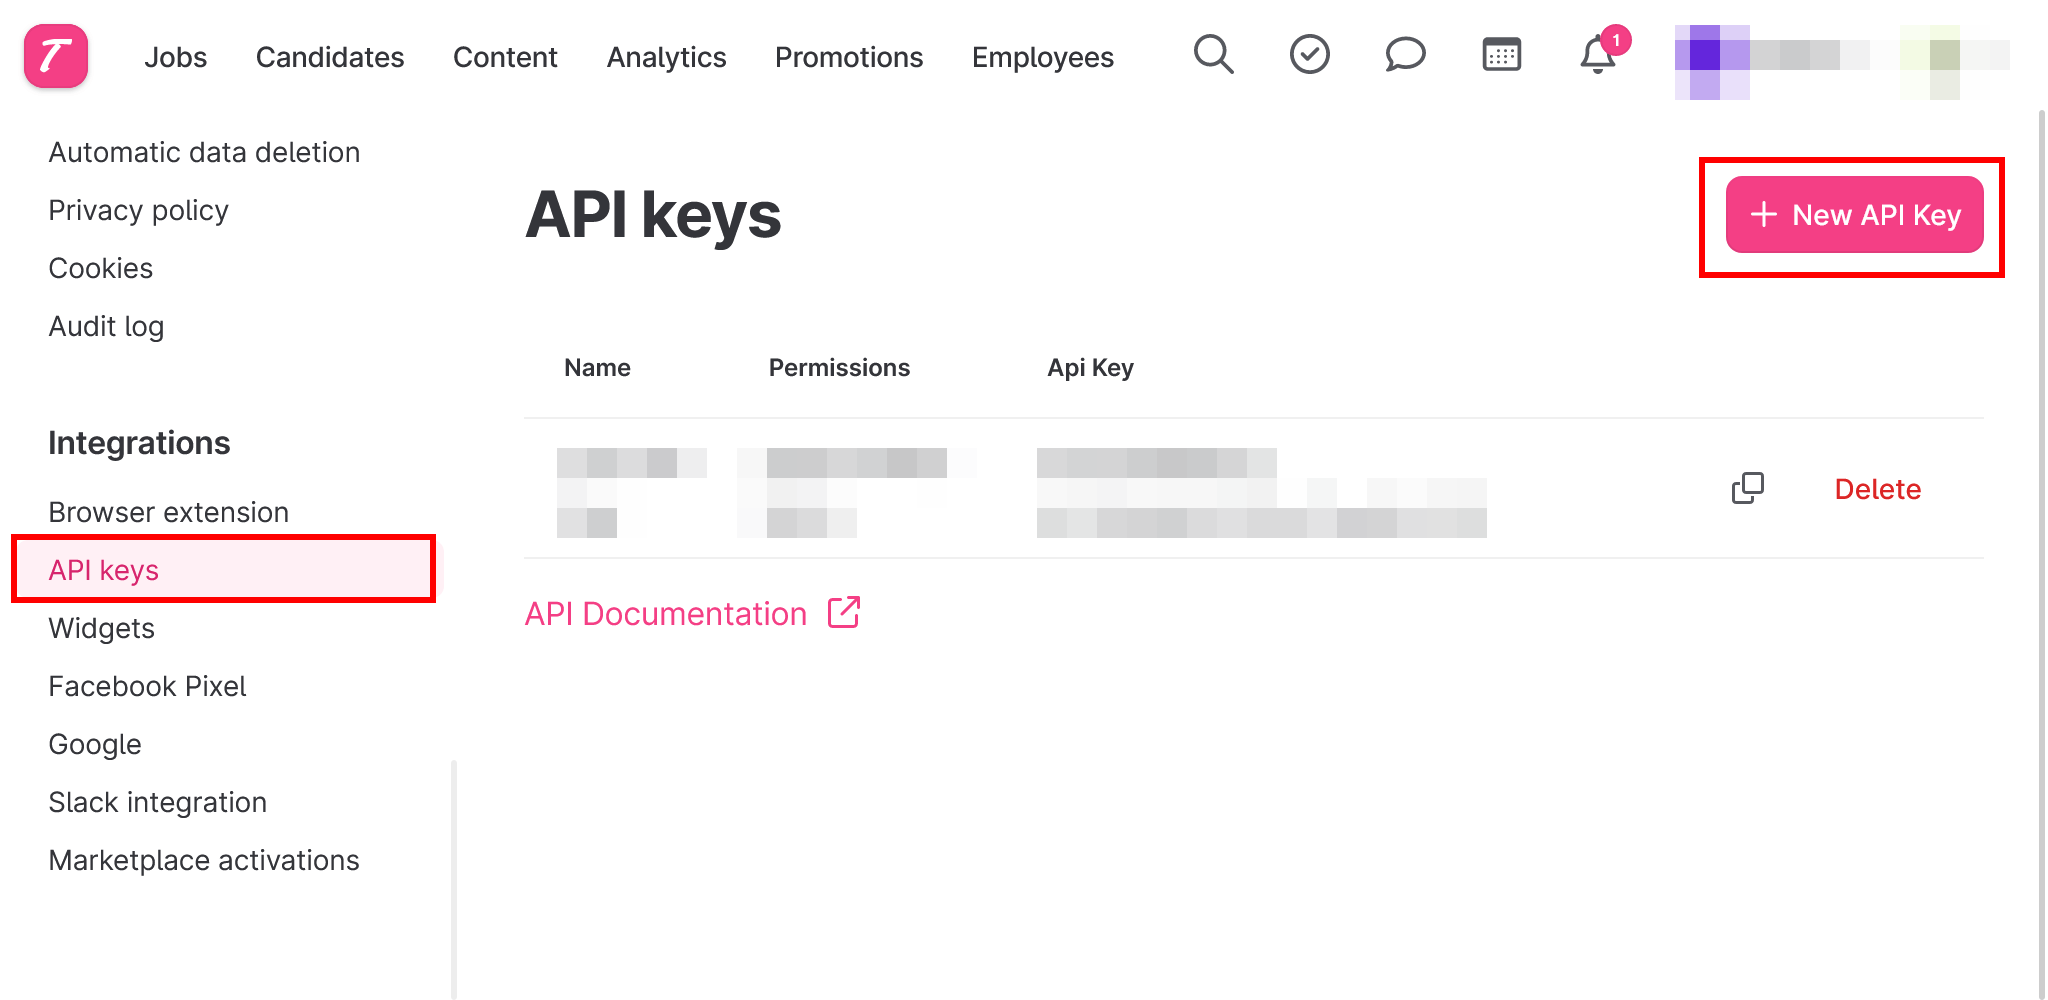The image size is (2048, 1000).
Task: Open the API Documentation link
Action: [666, 613]
